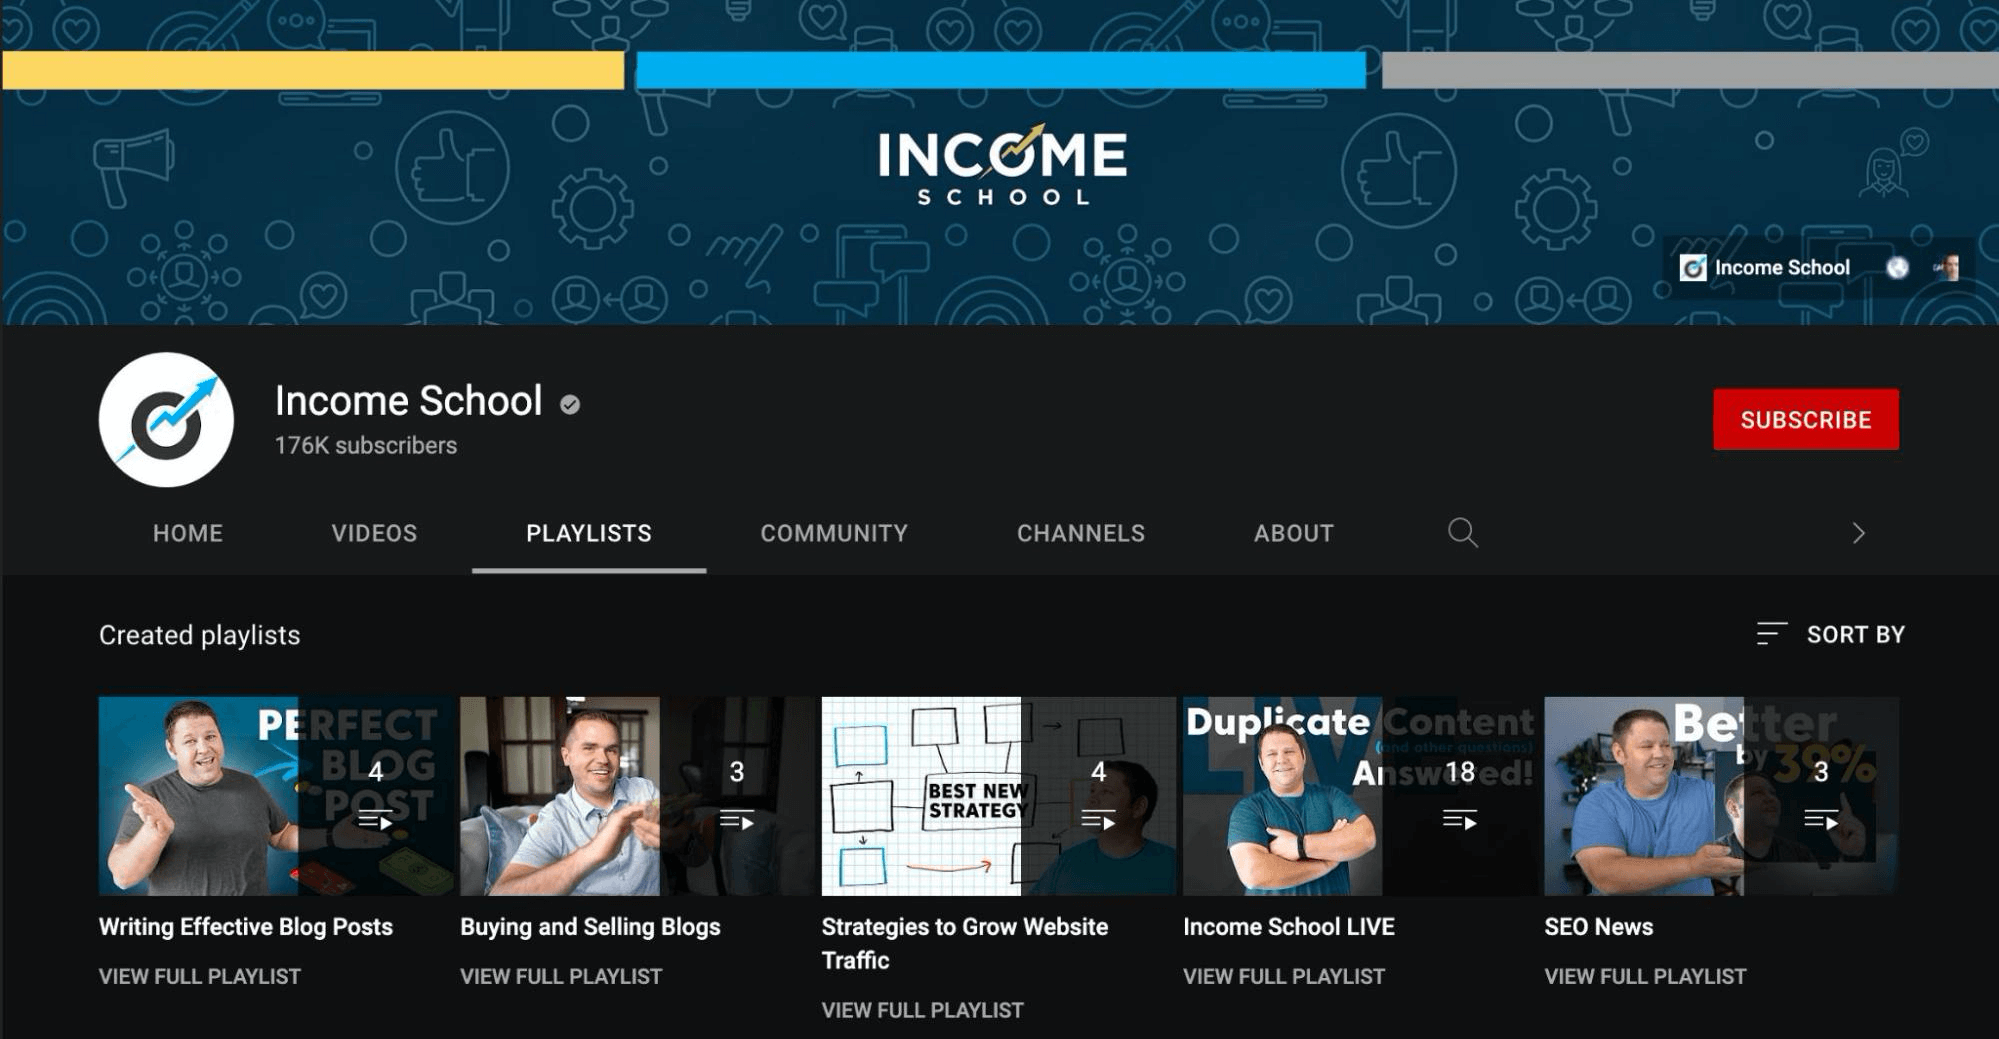Open the Sort By dropdown
This screenshot has height=1039, width=1999.
click(1830, 634)
